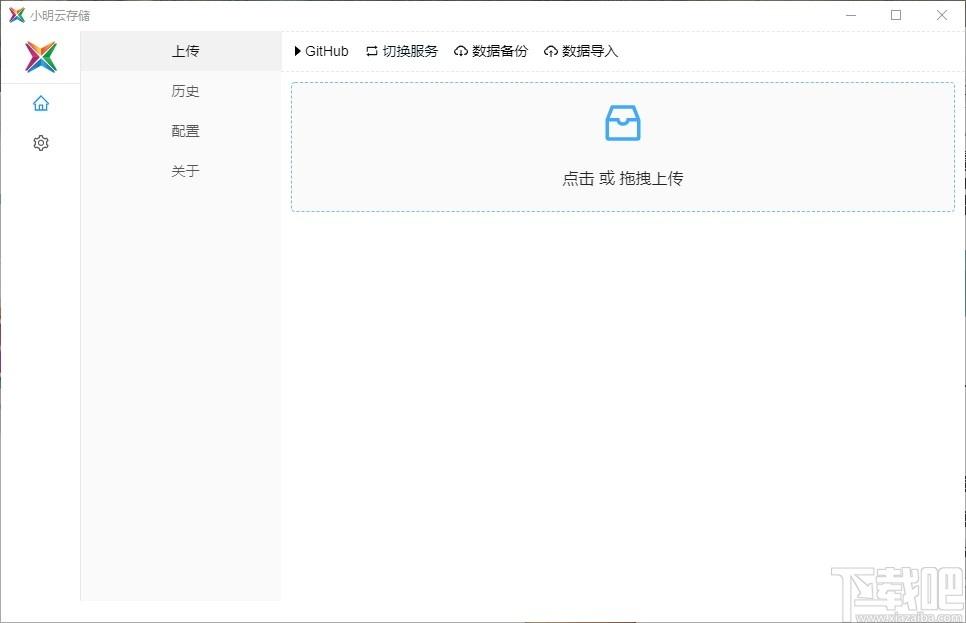Click the 切换服务 switch service button
966x623 pixels.
tap(402, 51)
